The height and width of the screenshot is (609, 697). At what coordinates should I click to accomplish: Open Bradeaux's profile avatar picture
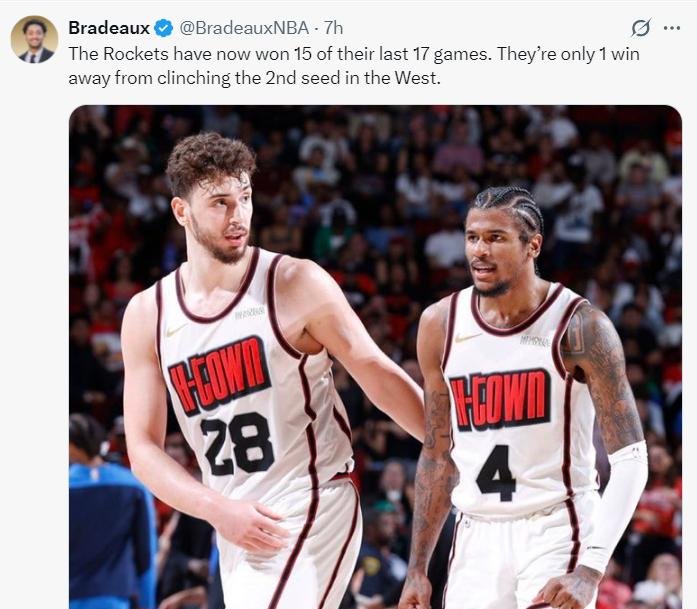[34, 40]
